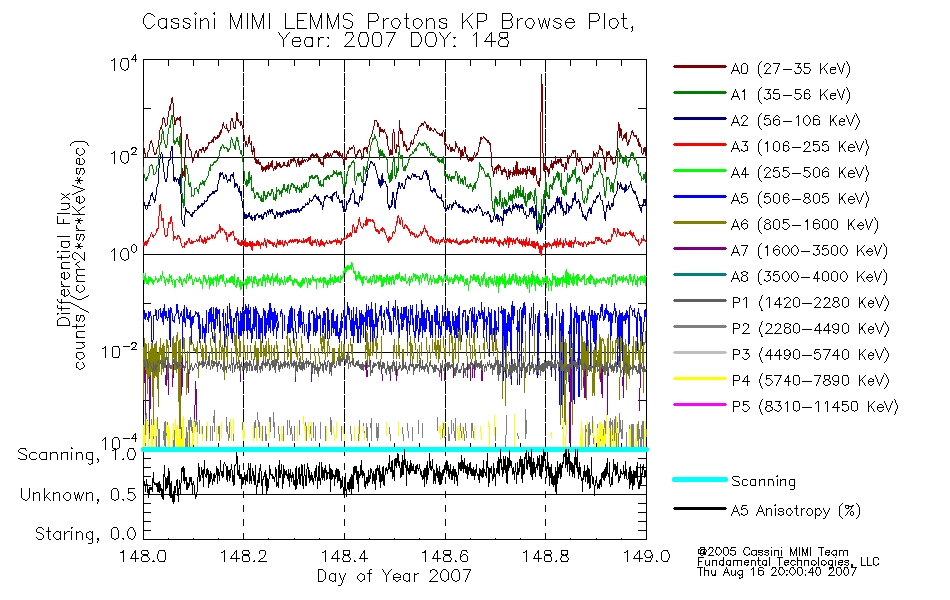Click the 148.4 x-axis tick label
Image resolution: width=950 pixels, height=600 pixels.
[x=345, y=556]
